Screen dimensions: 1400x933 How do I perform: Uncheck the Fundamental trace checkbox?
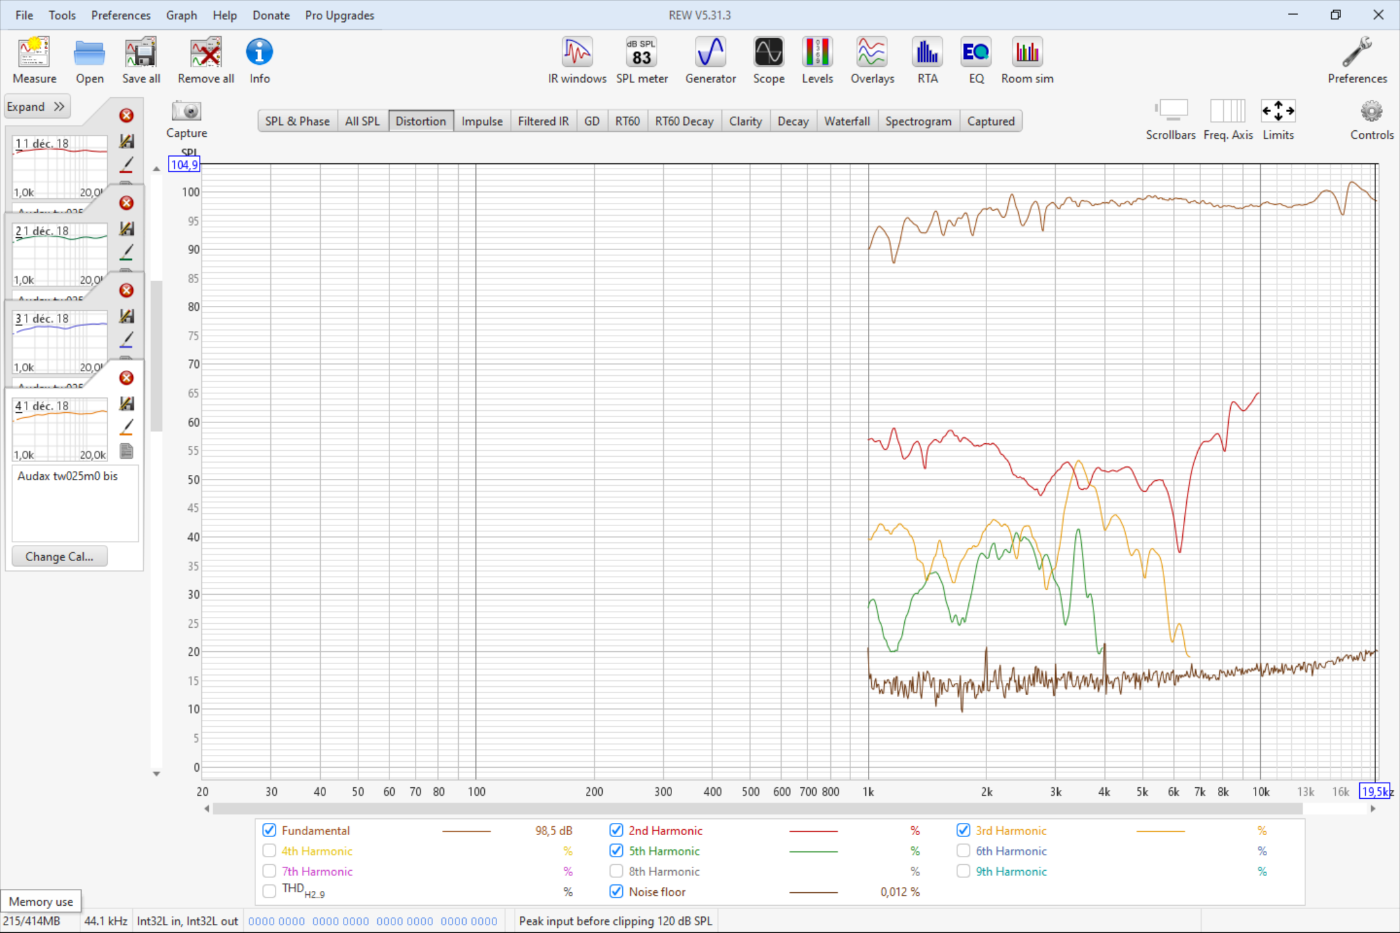pos(269,830)
